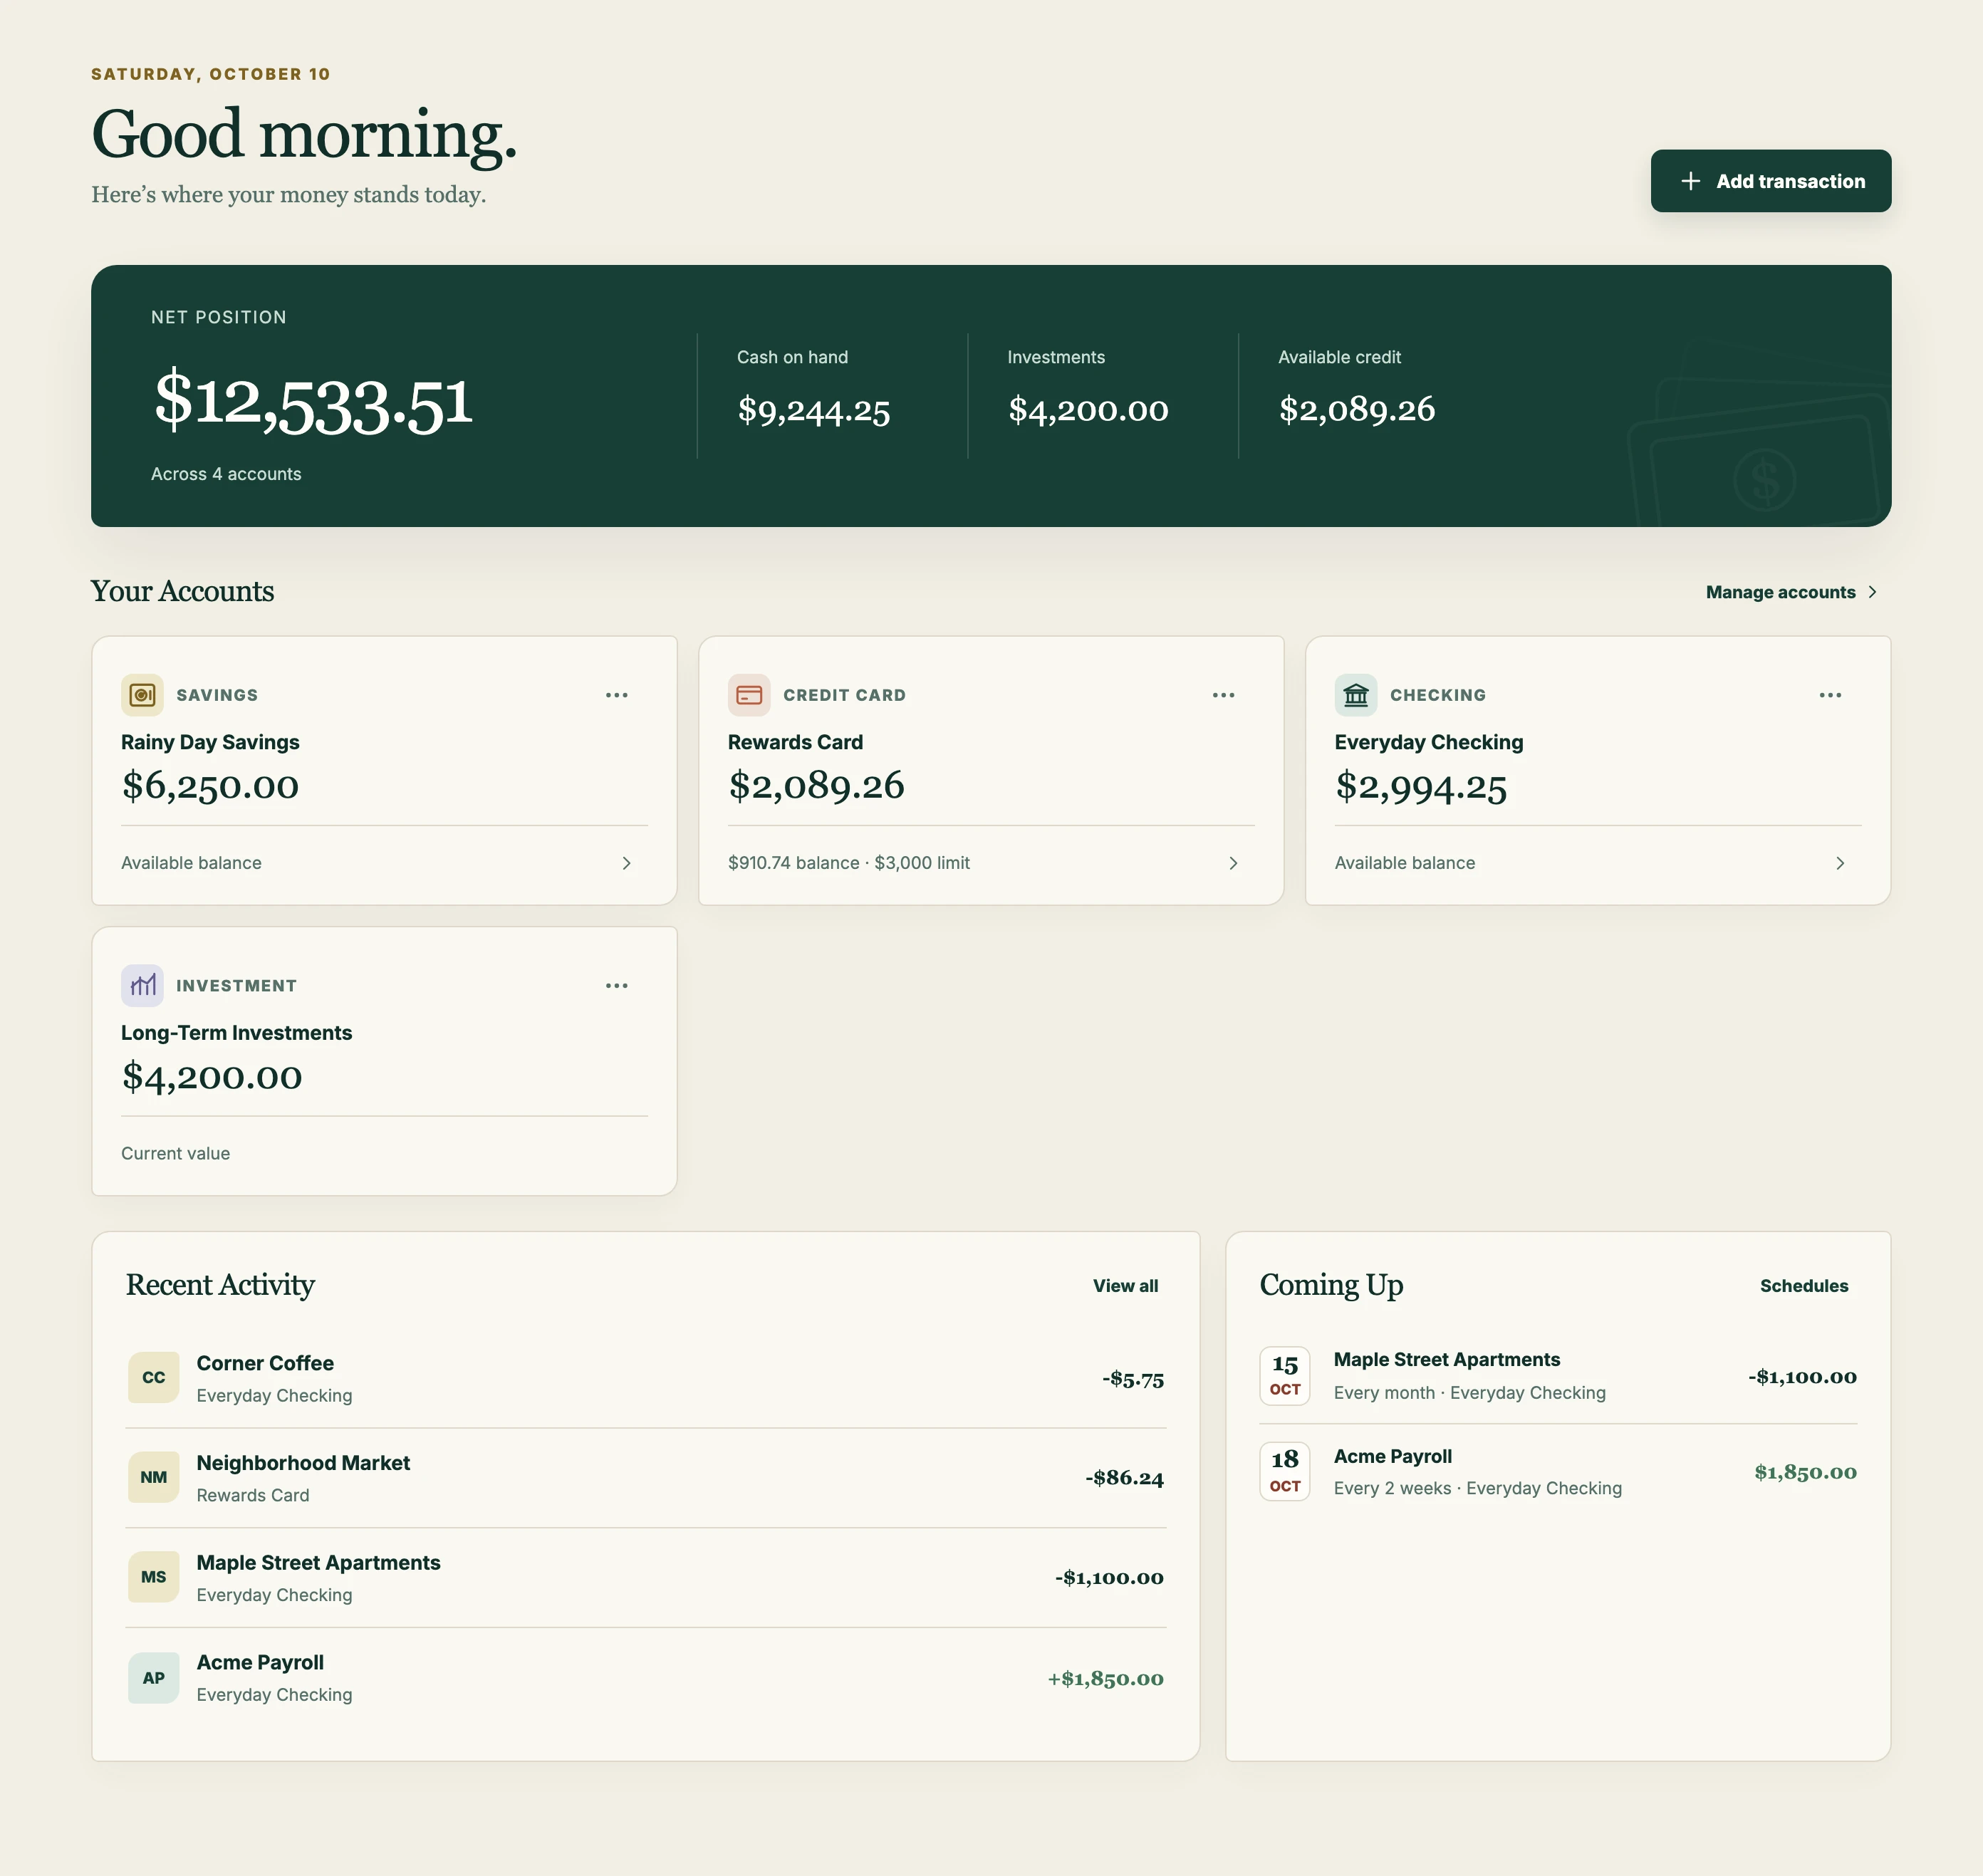Click the Add transaction button
Viewport: 1983px width, 1876px height.
coord(1771,181)
